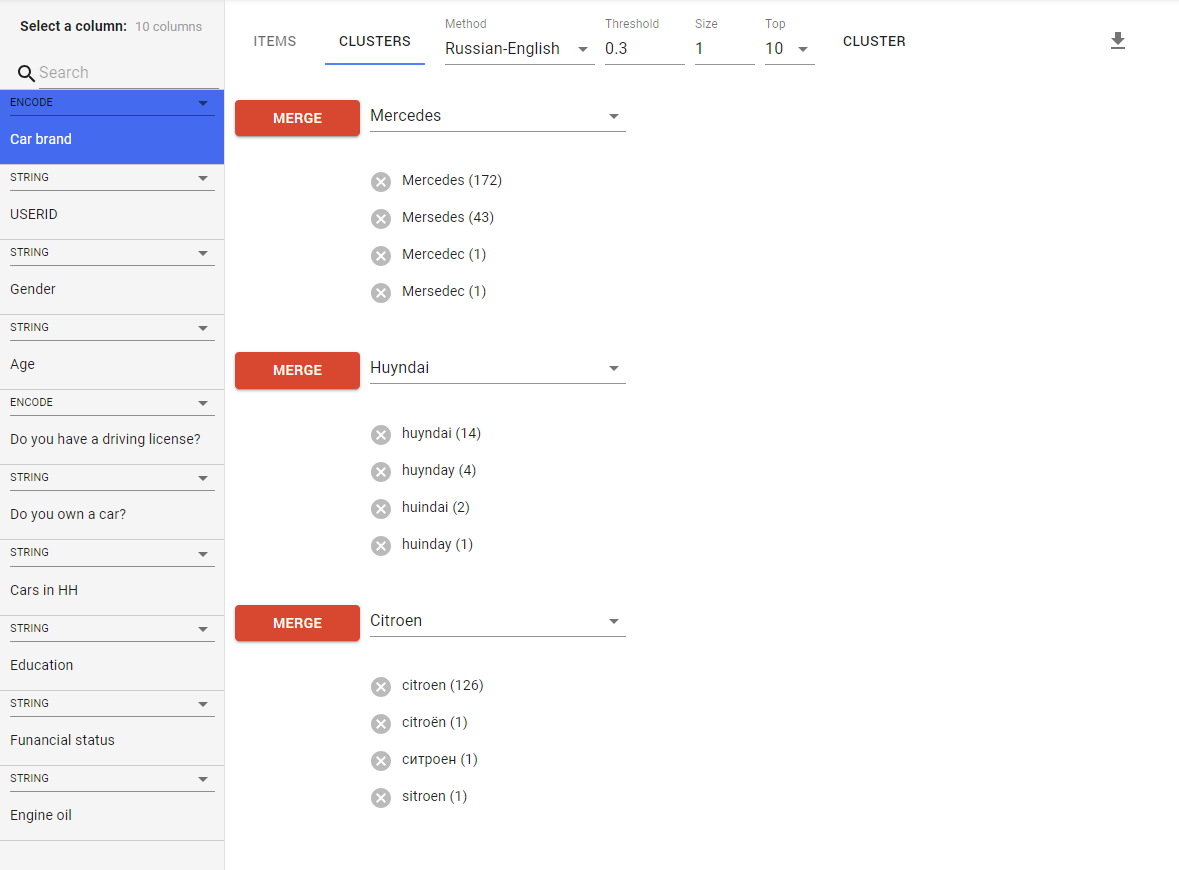Remove 'citroen (126)' item from the cluster
This screenshot has height=870, width=1179.
pyautogui.click(x=381, y=686)
